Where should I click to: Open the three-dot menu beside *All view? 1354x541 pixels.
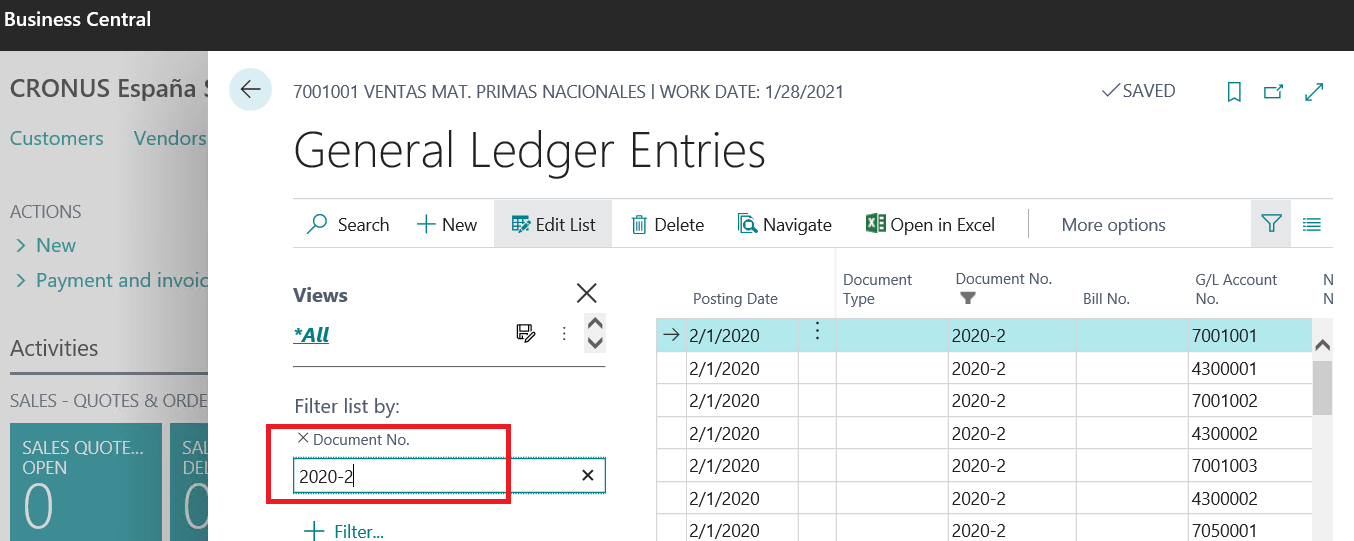[564, 334]
